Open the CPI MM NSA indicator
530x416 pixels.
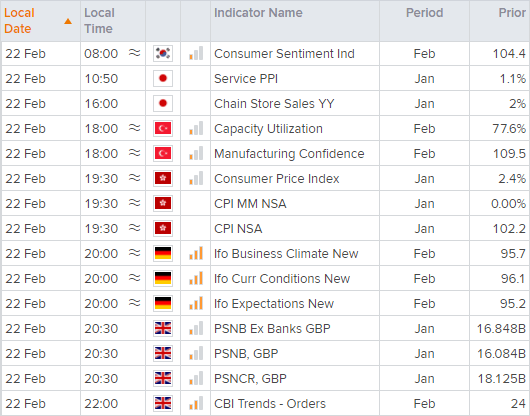[x=250, y=203]
